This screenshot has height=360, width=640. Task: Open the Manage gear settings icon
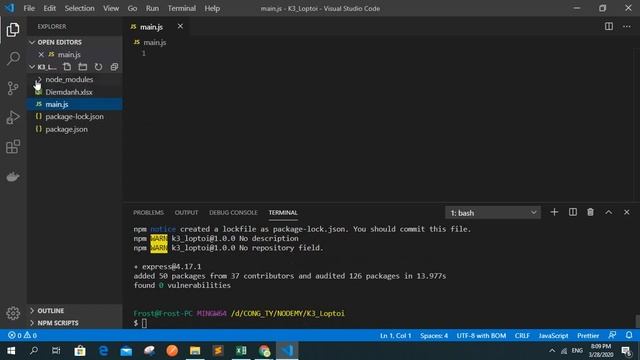pos(13,313)
